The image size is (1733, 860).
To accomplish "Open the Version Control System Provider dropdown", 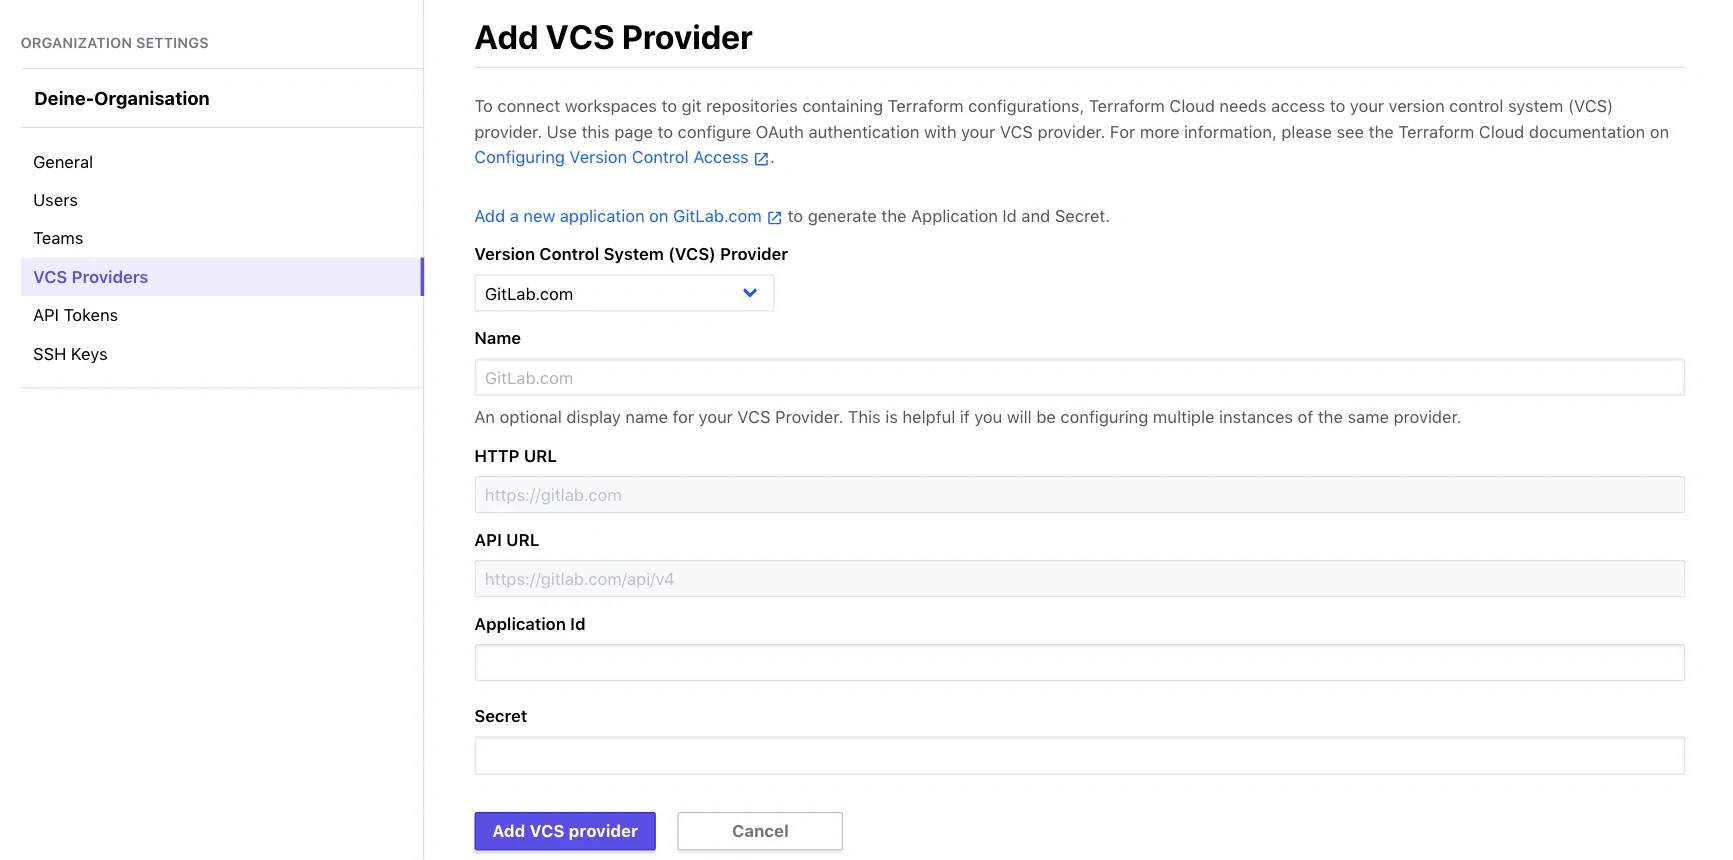I will (624, 293).
